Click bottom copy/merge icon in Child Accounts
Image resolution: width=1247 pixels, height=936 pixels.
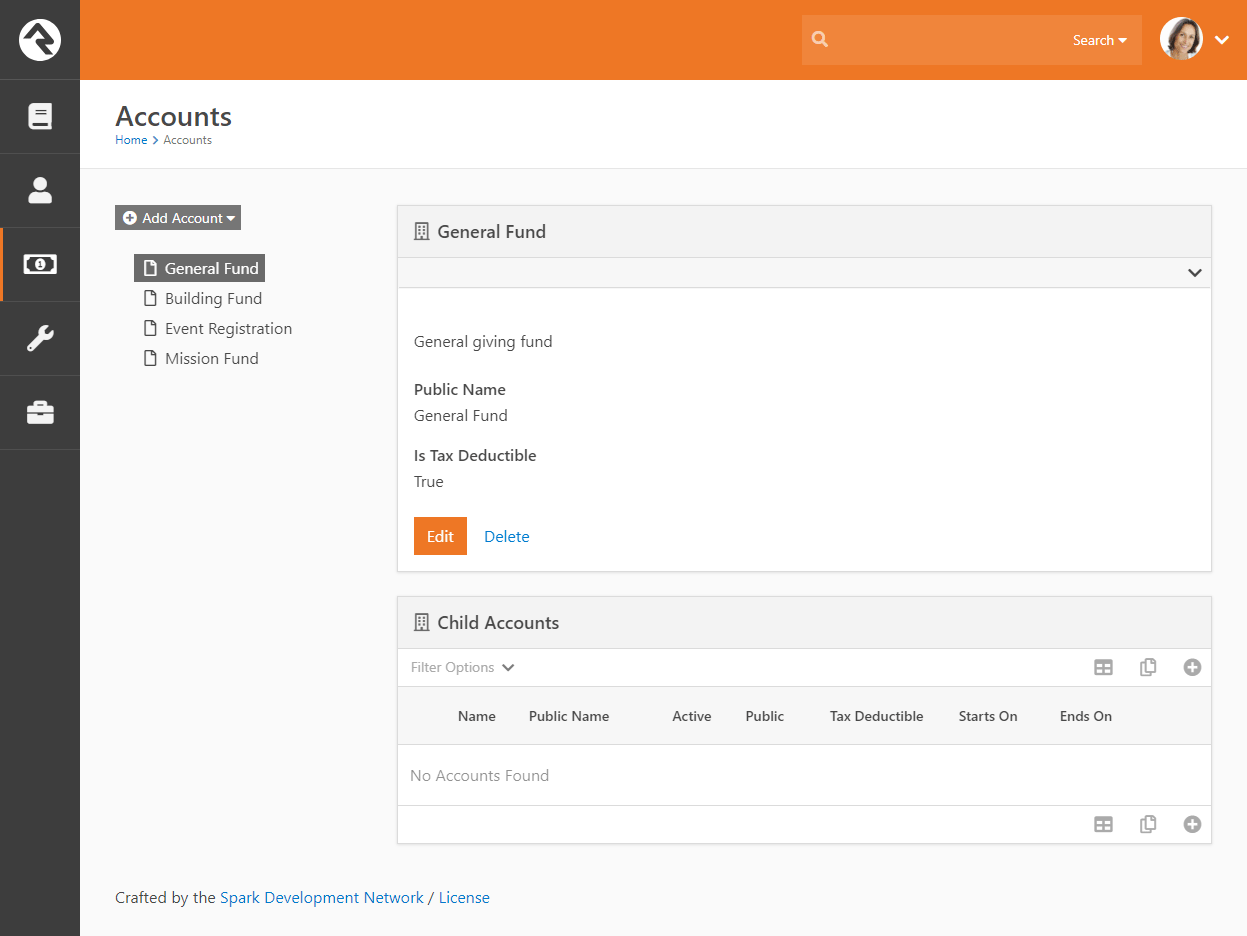(x=1148, y=824)
